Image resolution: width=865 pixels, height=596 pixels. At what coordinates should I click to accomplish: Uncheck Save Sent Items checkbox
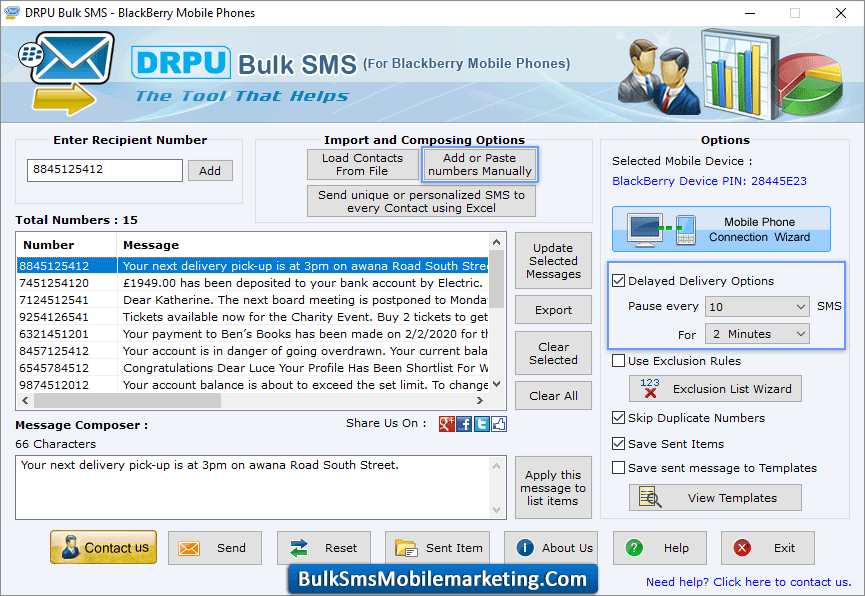[618, 443]
